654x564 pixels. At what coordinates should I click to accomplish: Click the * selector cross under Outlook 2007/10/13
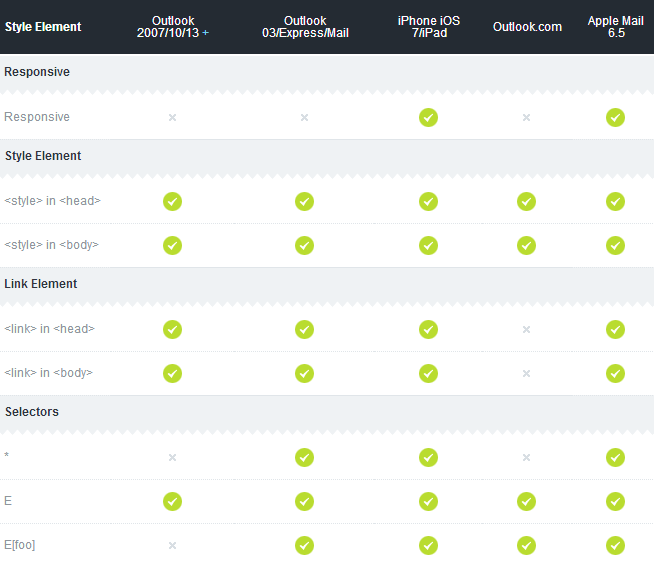172,458
